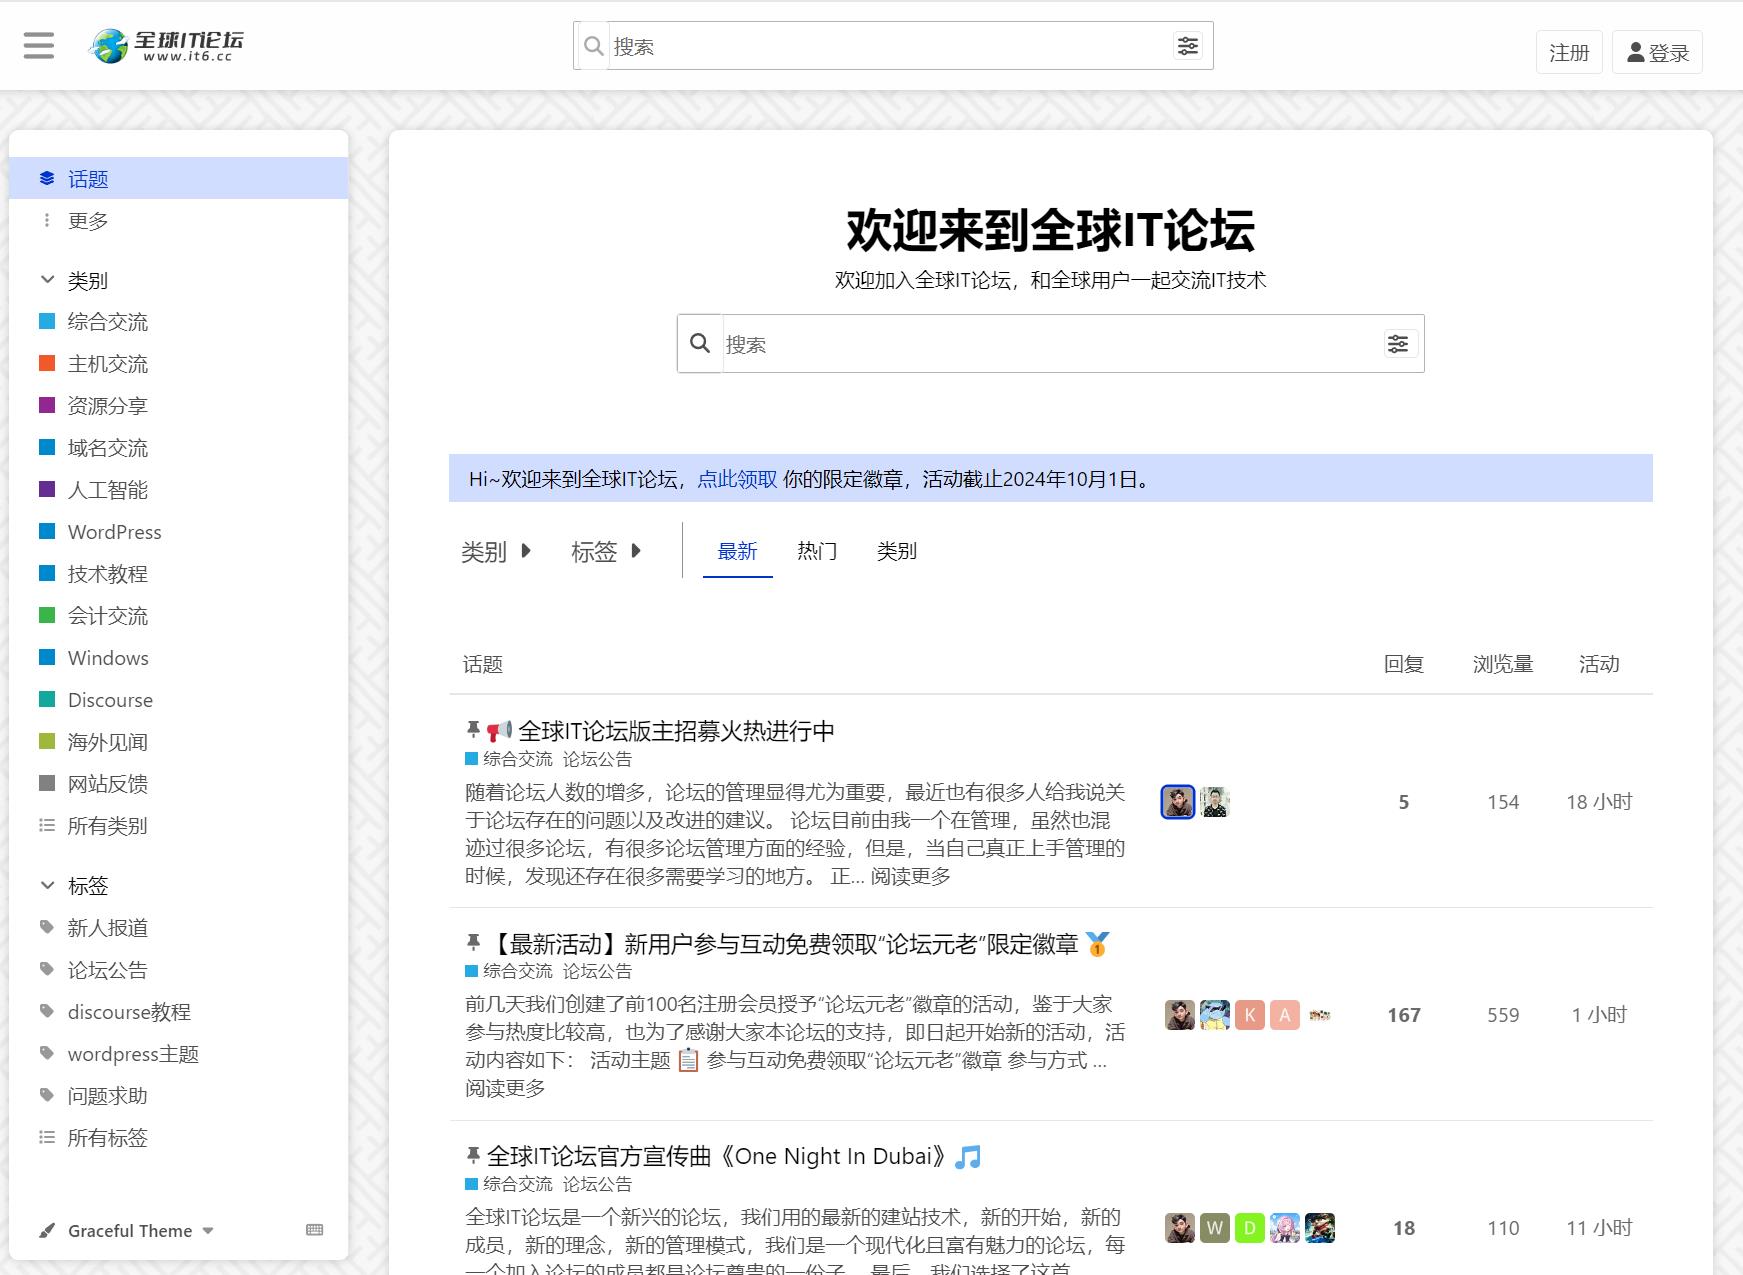Sort topics by 活动 column
The image size is (1743, 1275).
coord(1599,664)
